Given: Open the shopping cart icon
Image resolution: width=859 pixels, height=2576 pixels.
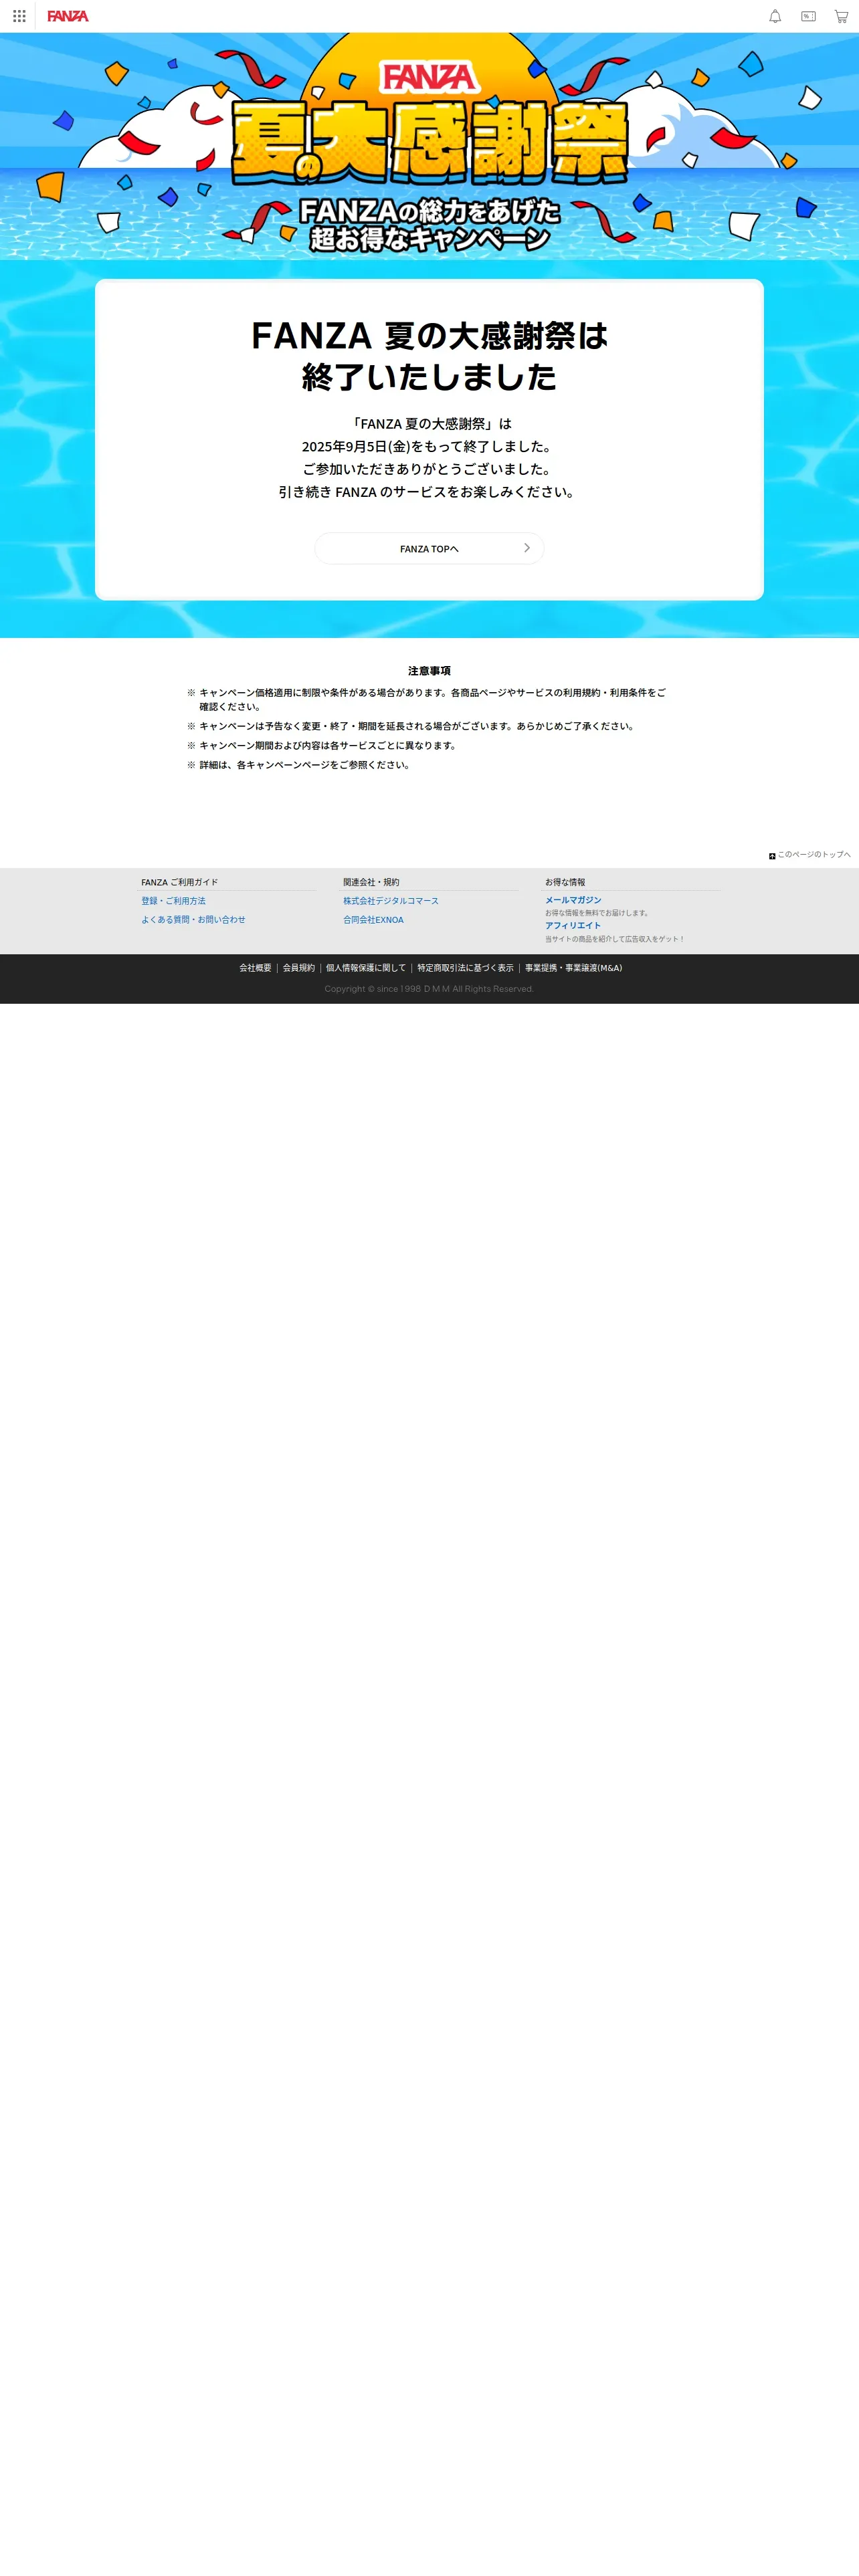Looking at the screenshot, I should pos(841,16).
